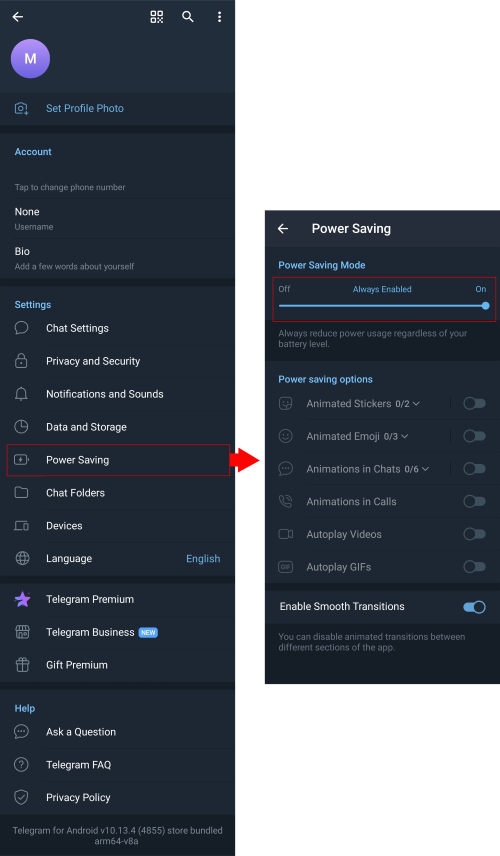Tap the purple M profile avatar

click(31, 58)
